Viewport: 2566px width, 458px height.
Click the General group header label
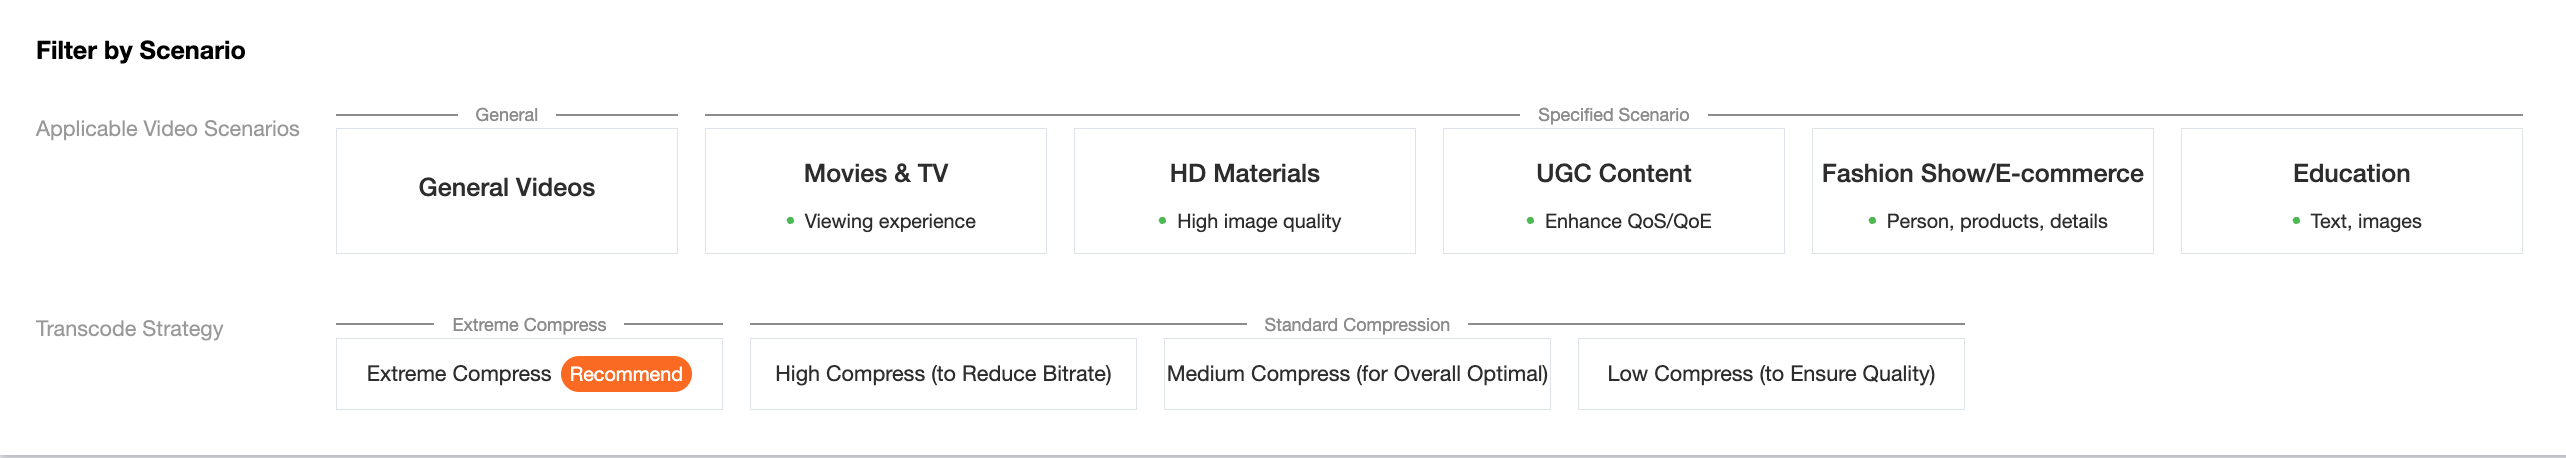point(506,115)
